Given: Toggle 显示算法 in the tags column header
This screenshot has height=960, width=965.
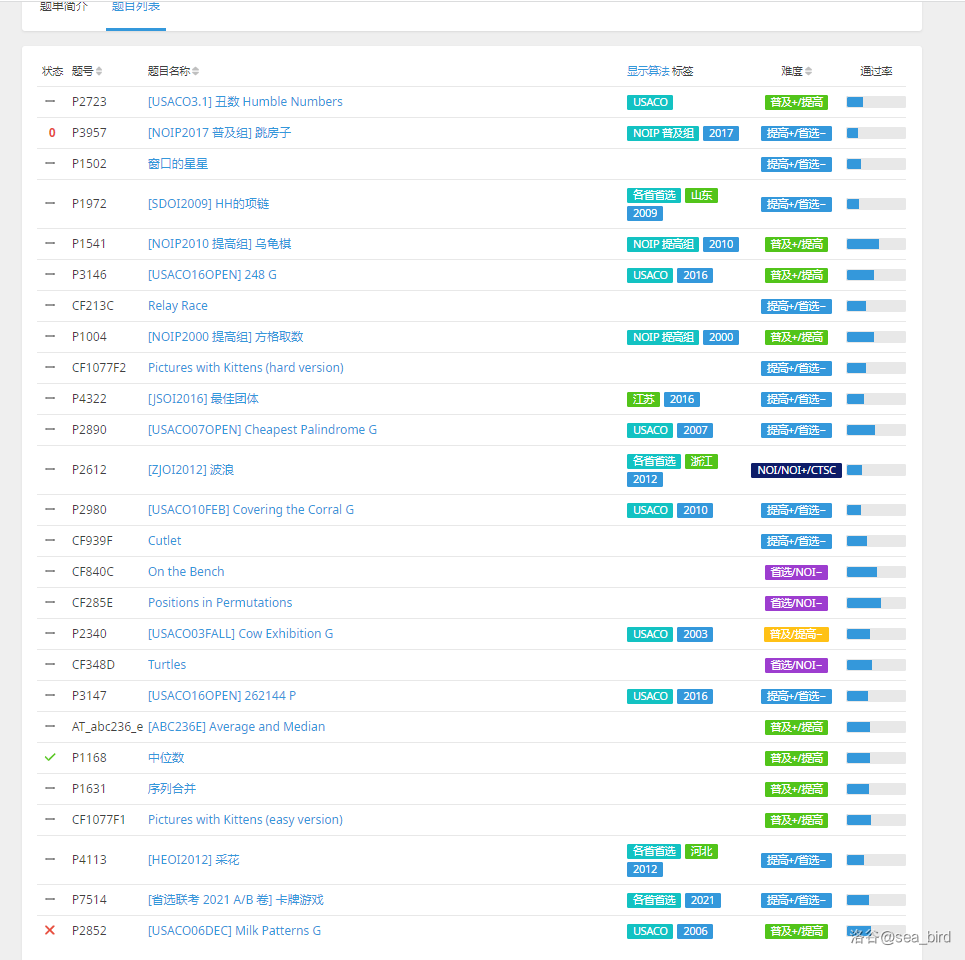Looking at the screenshot, I should 648,71.
